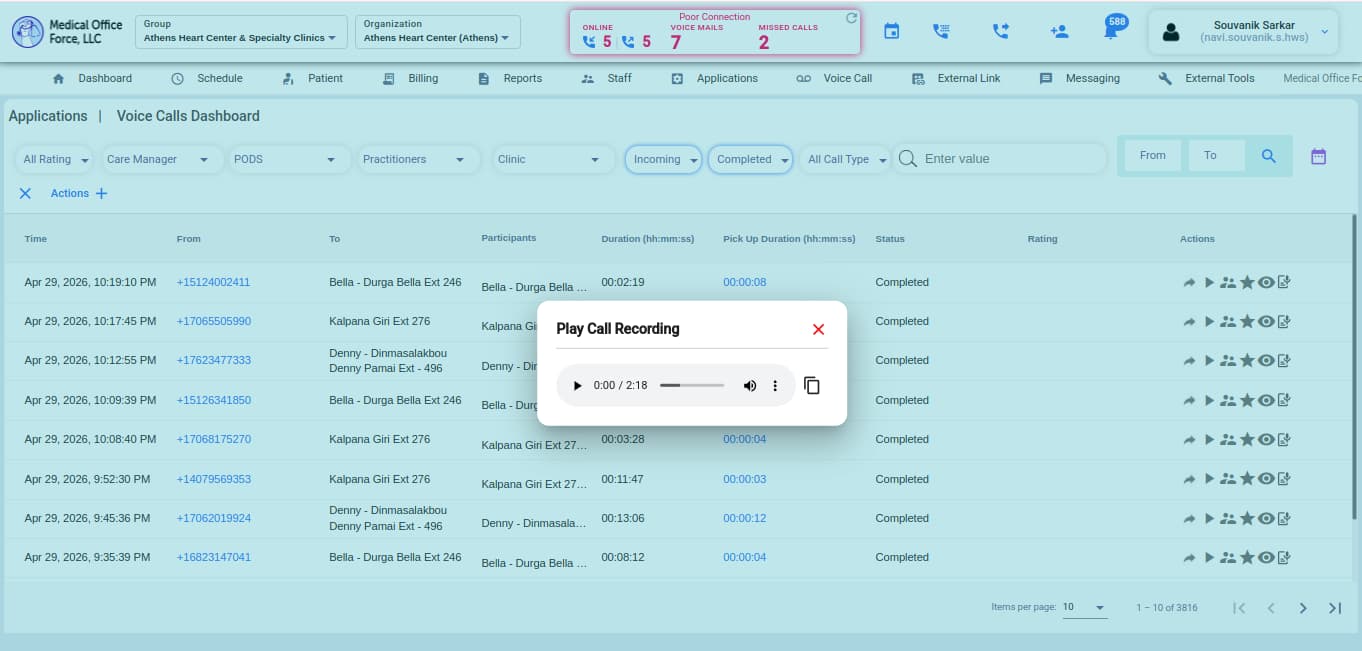Mute the recording audio

click(750, 386)
